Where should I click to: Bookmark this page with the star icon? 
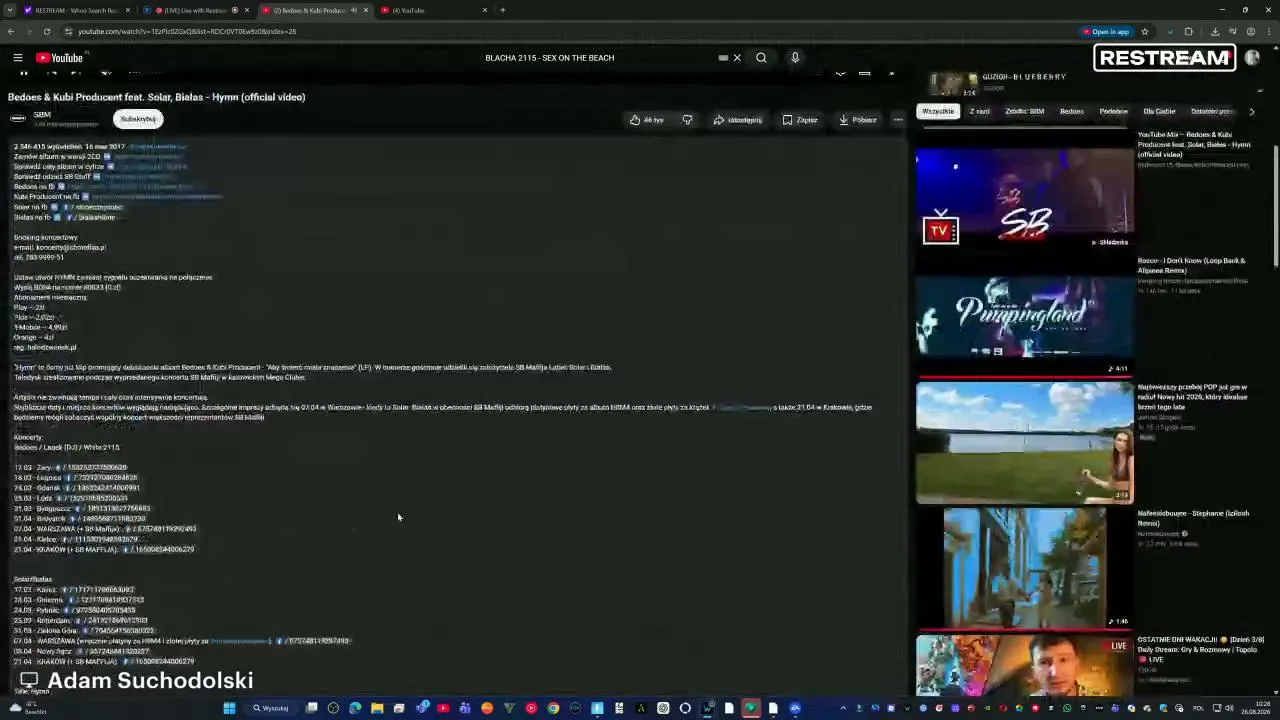coord(1145,31)
